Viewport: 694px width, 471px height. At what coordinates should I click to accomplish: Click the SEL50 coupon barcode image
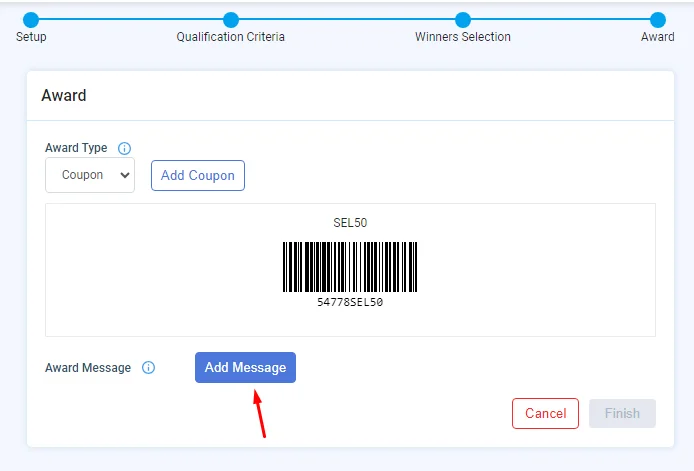click(x=350, y=267)
